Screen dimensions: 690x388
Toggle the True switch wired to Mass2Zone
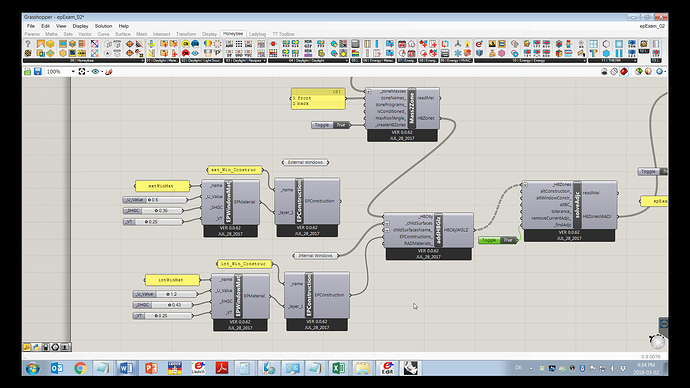tap(331, 125)
